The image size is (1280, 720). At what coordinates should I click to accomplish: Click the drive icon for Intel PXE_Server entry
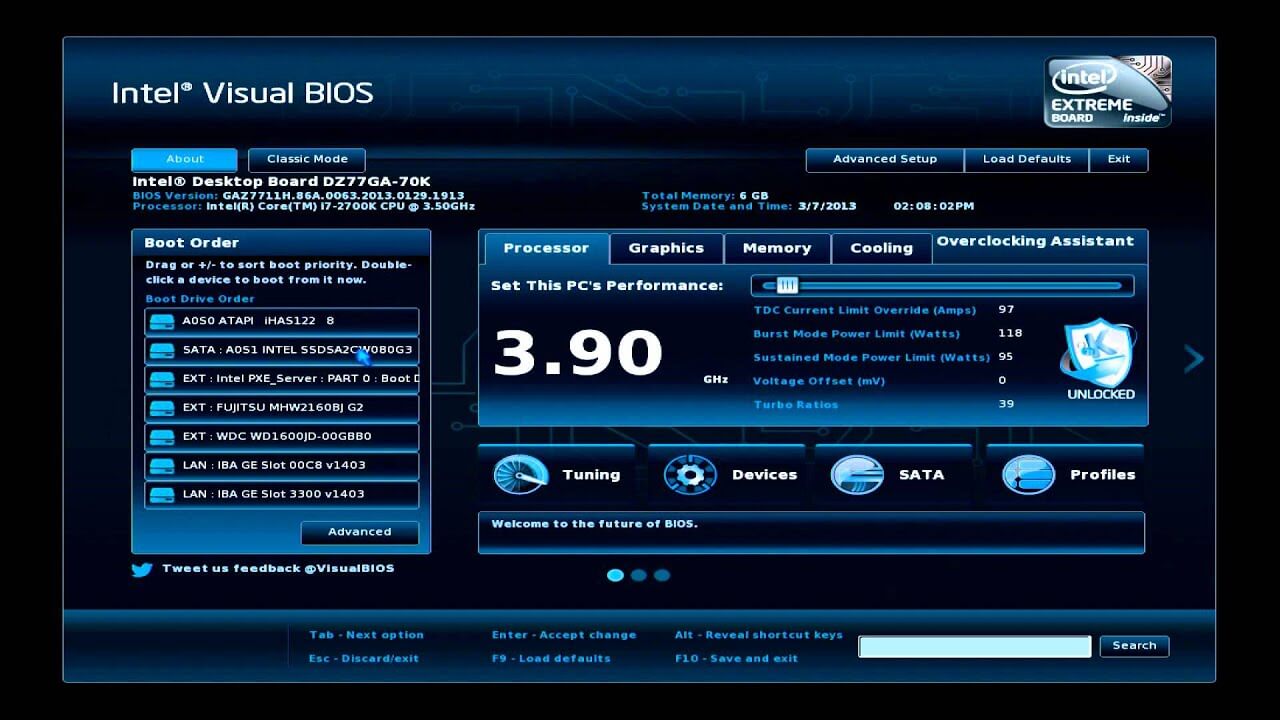(161, 379)
